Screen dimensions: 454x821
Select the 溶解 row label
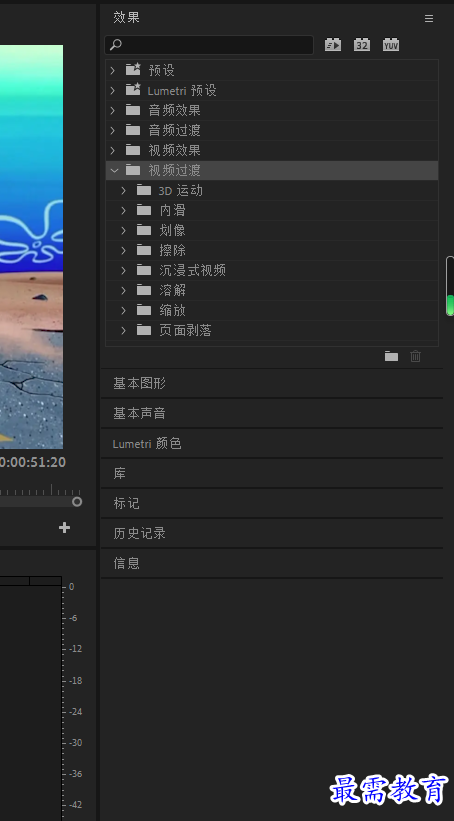[172, 290]
